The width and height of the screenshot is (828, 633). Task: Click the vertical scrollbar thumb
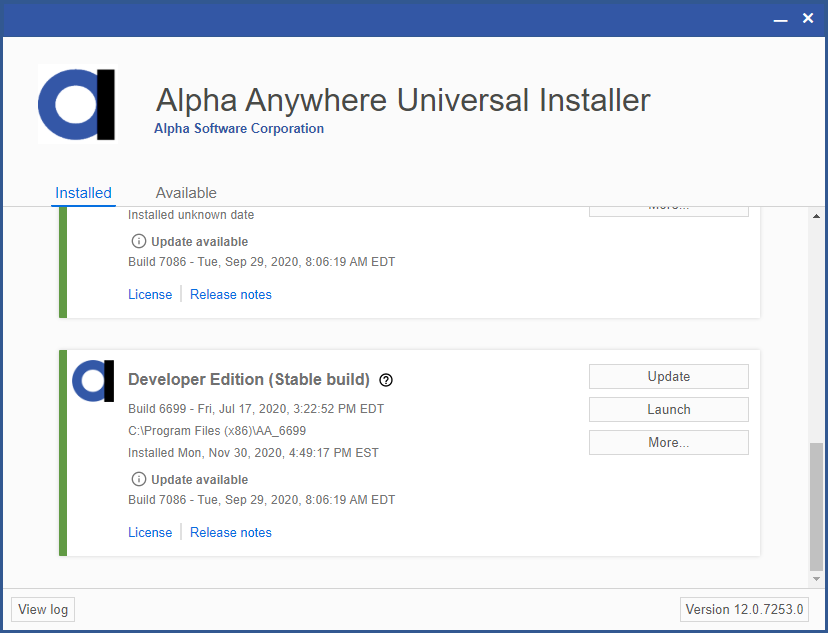pyautogui.click(x=816, y=507)
